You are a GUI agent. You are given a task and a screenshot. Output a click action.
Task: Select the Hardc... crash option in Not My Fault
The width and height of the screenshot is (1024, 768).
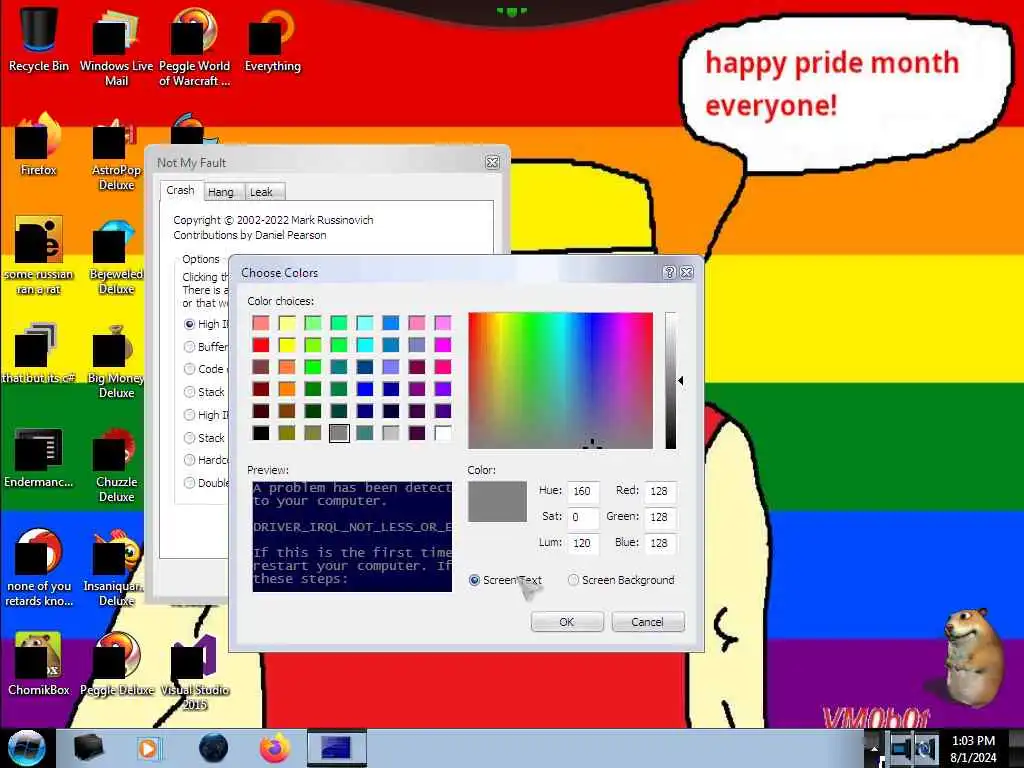click(189, 460)
